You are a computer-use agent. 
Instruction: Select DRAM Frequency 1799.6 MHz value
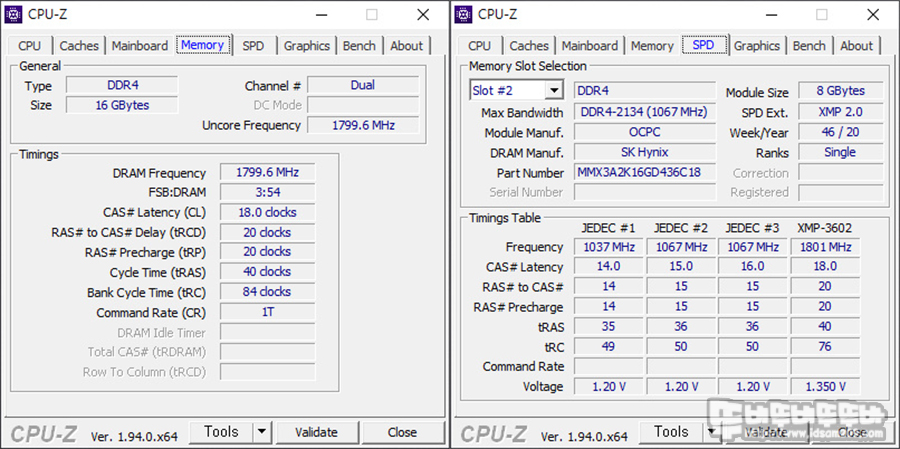(x=267, y=173)
